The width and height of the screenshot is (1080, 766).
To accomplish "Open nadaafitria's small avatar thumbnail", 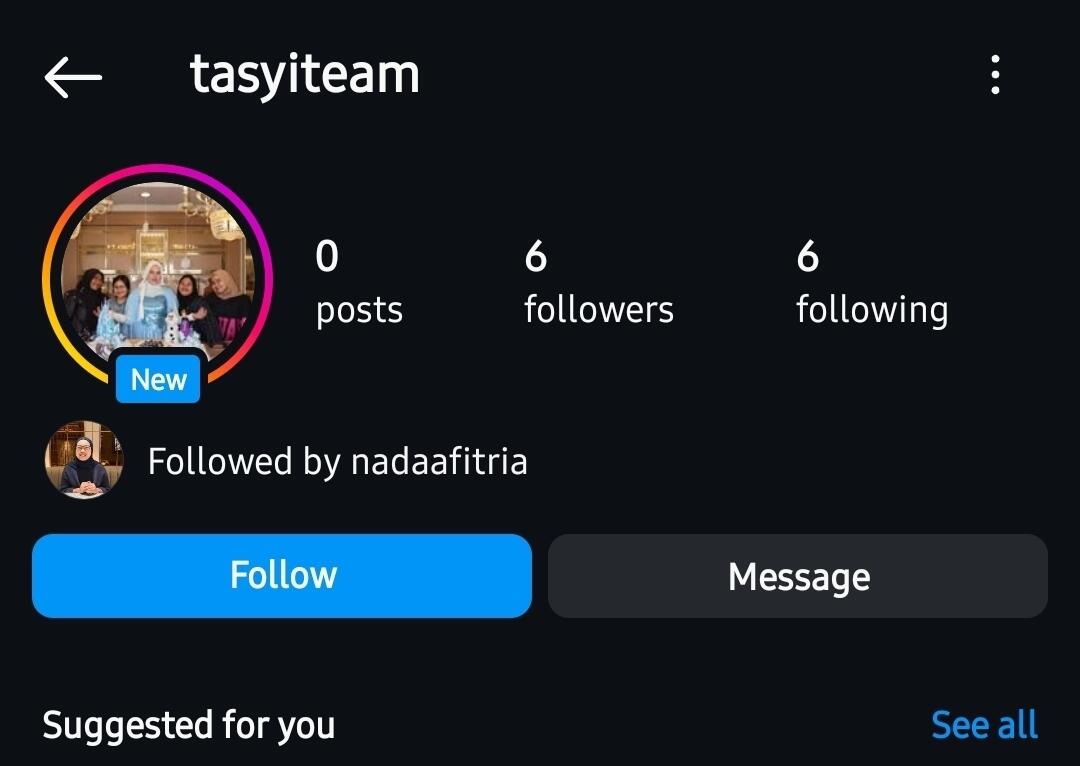I will click(84, 460).
